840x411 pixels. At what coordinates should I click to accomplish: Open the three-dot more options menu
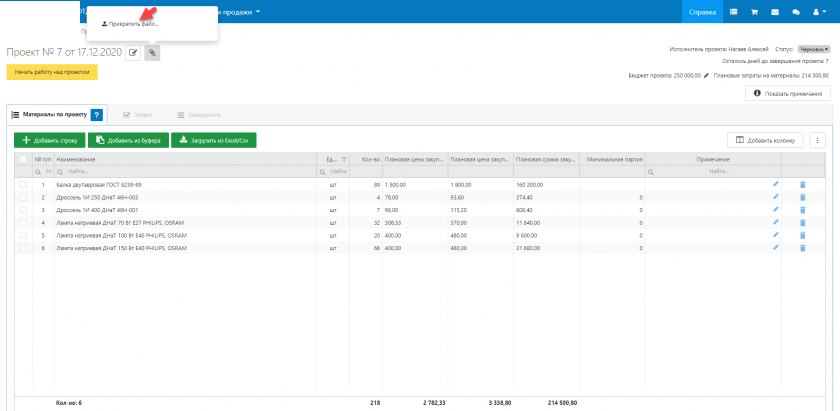[817, 141]
